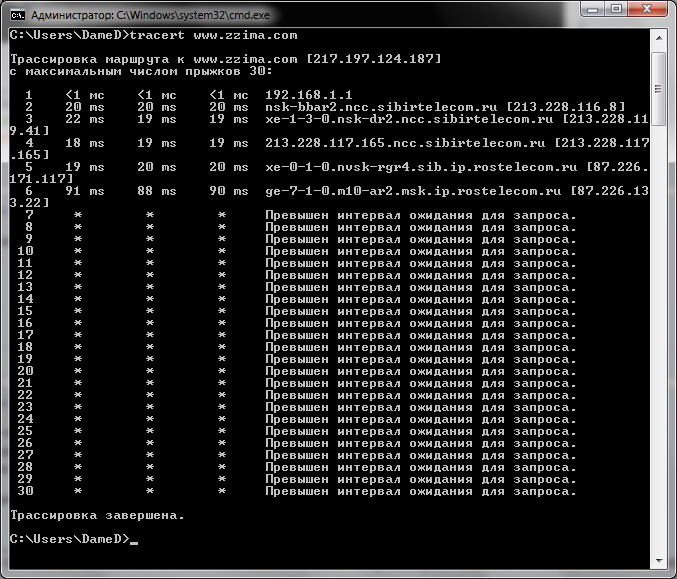Click the hop number 20
The width and height of the screenshot is (677, 579).
(25, 371)
